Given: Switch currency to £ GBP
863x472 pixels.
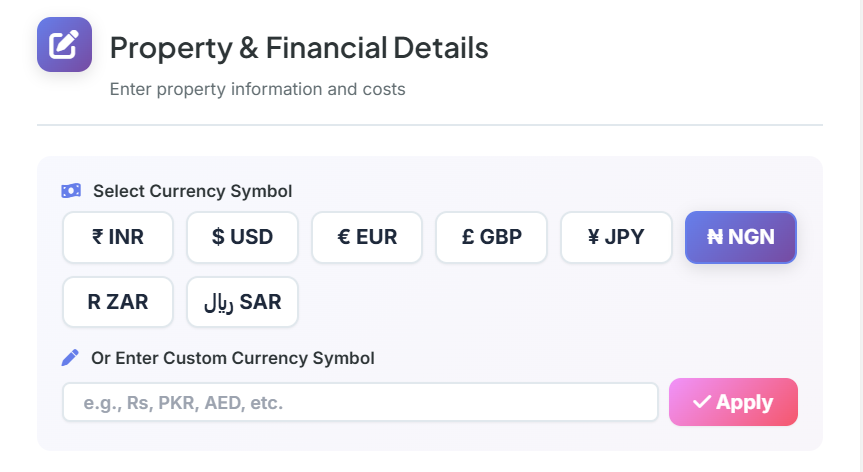Looking at the screenshot, I should click(491, 237).
